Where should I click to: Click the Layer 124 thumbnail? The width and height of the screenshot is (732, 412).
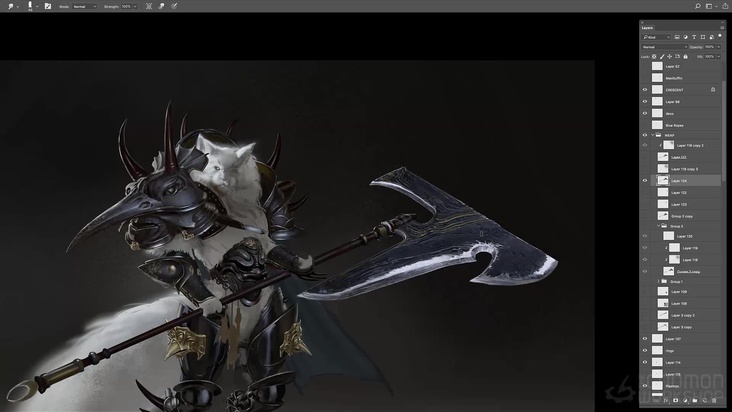click(x=663, y=181)
